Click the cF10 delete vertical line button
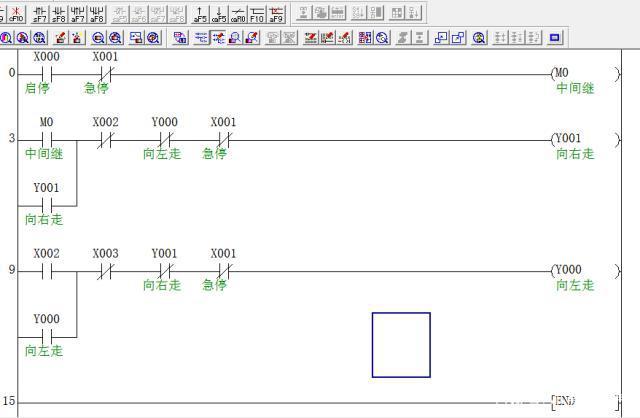Viewport: 640px width, 418px height. click(17, 13)
